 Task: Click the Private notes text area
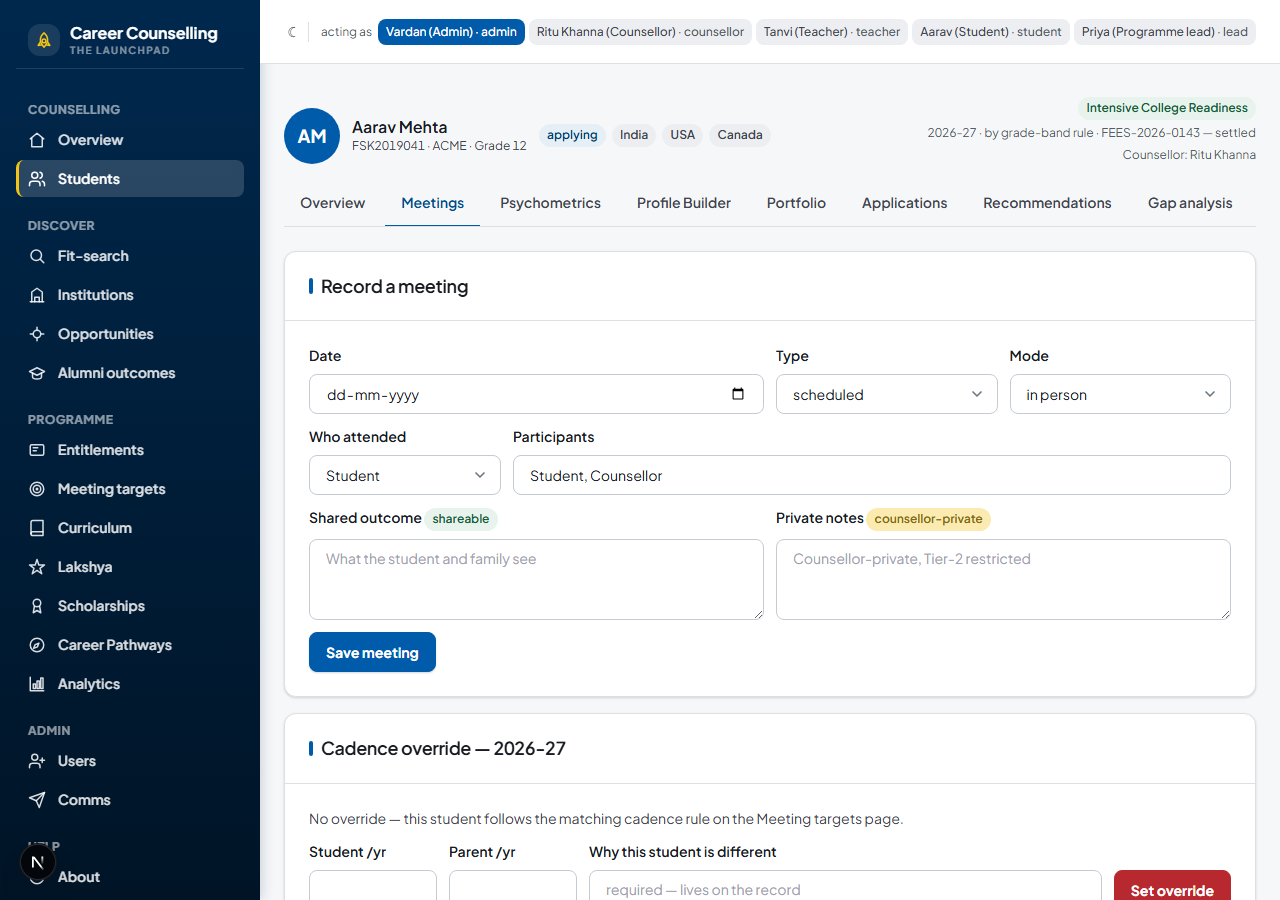pos(1003,579)
